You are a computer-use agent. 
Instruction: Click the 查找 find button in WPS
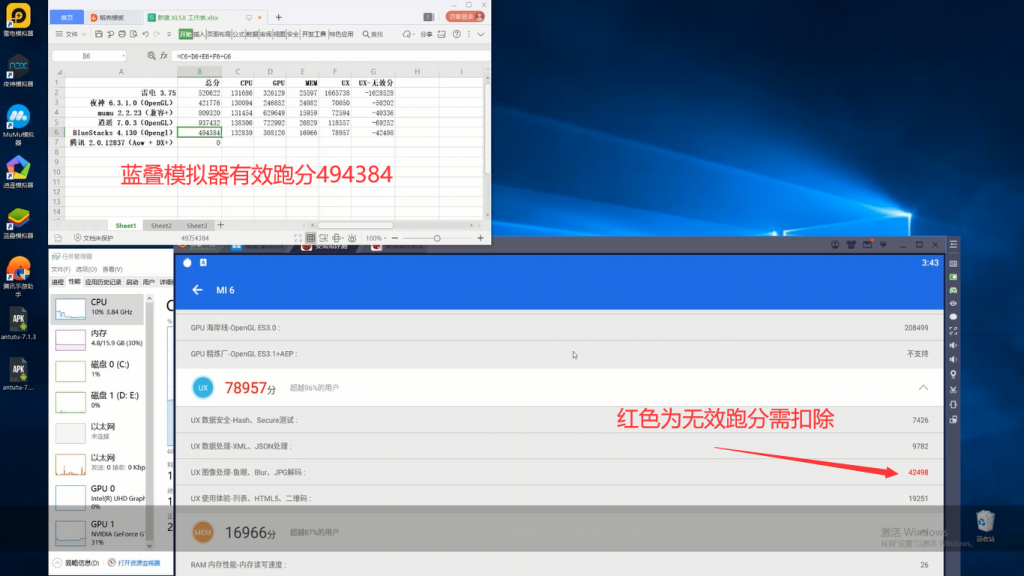[x=373, y=34]
